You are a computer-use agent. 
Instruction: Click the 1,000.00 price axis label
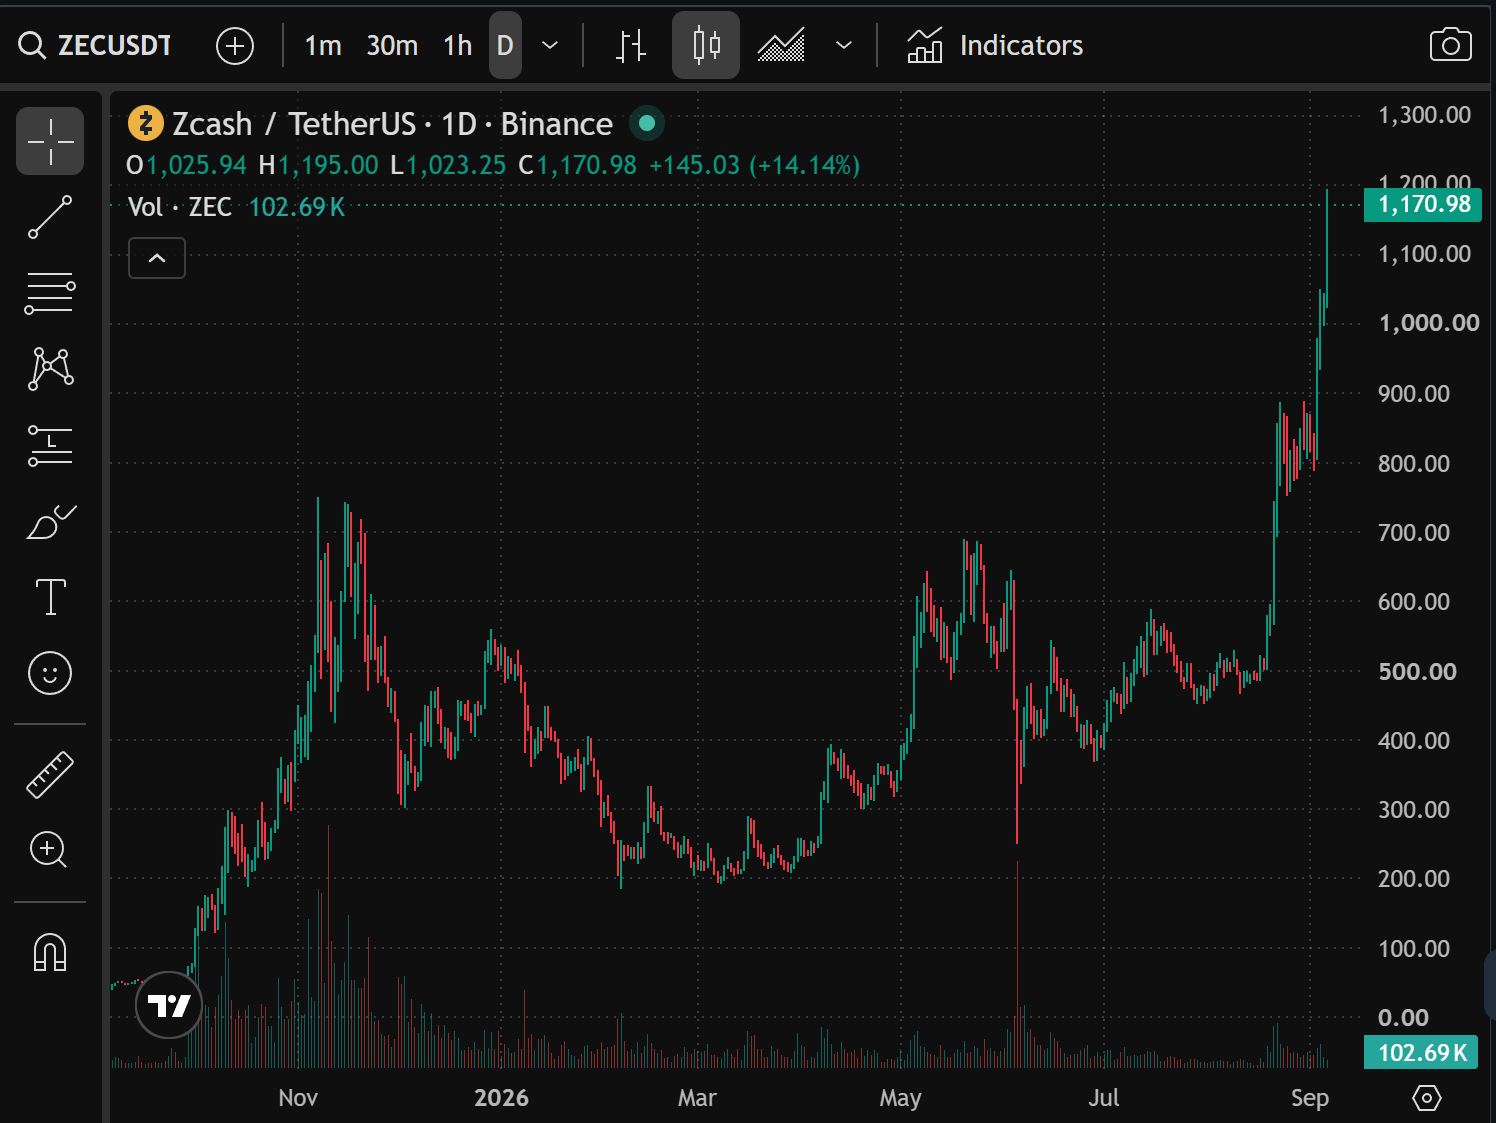point(1428,323)
